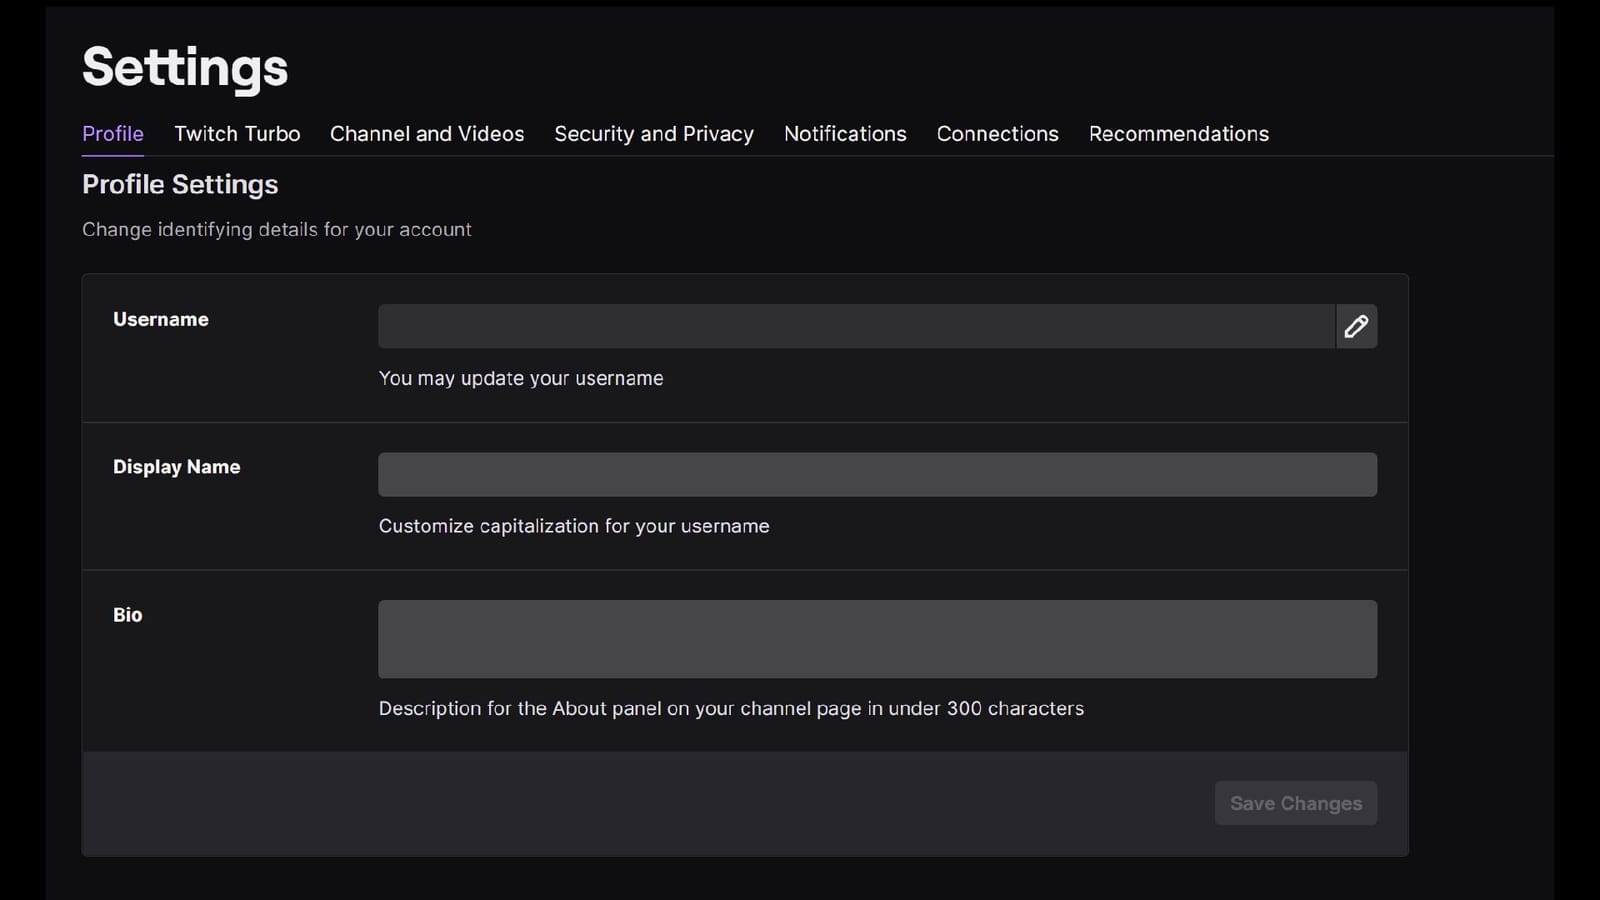
Task: Click the Save Changes button
Action: [x=1295, y=803]
